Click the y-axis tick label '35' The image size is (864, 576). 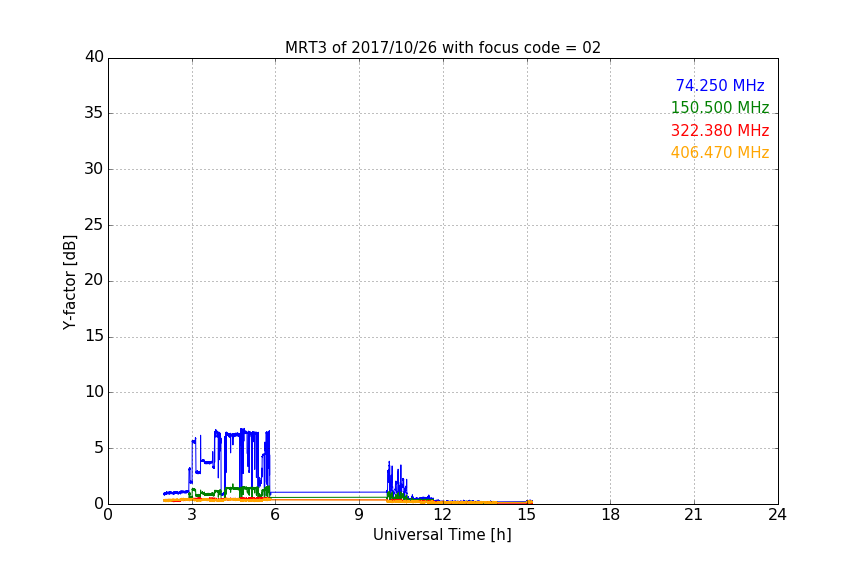[x=94, y=112]
